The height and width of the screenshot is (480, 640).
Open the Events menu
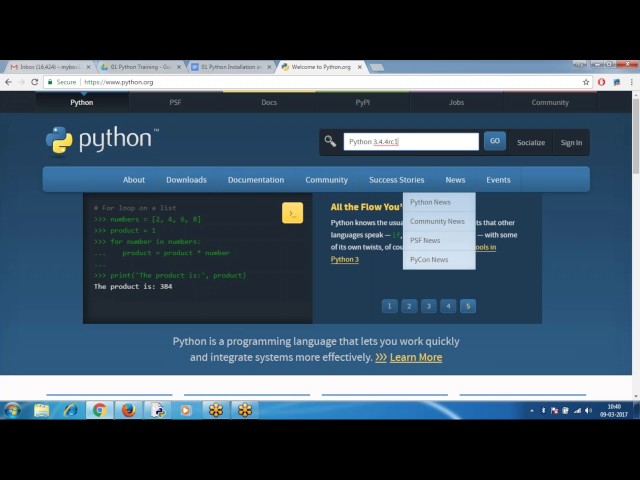498,180
